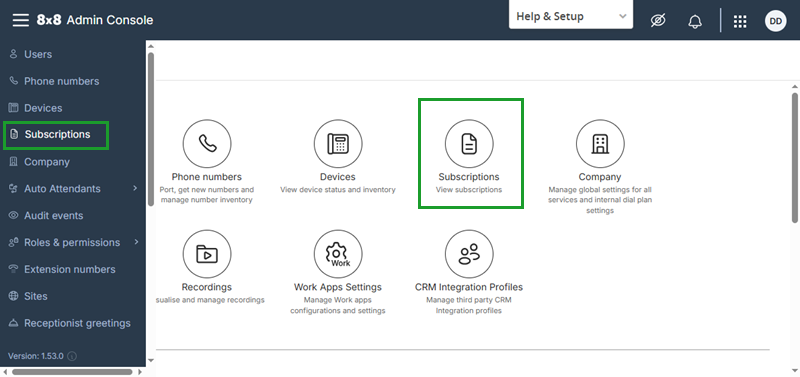
Task: Expand the Roles & permissions chevron
Action: pyautogui.click(x=136, y=242)
